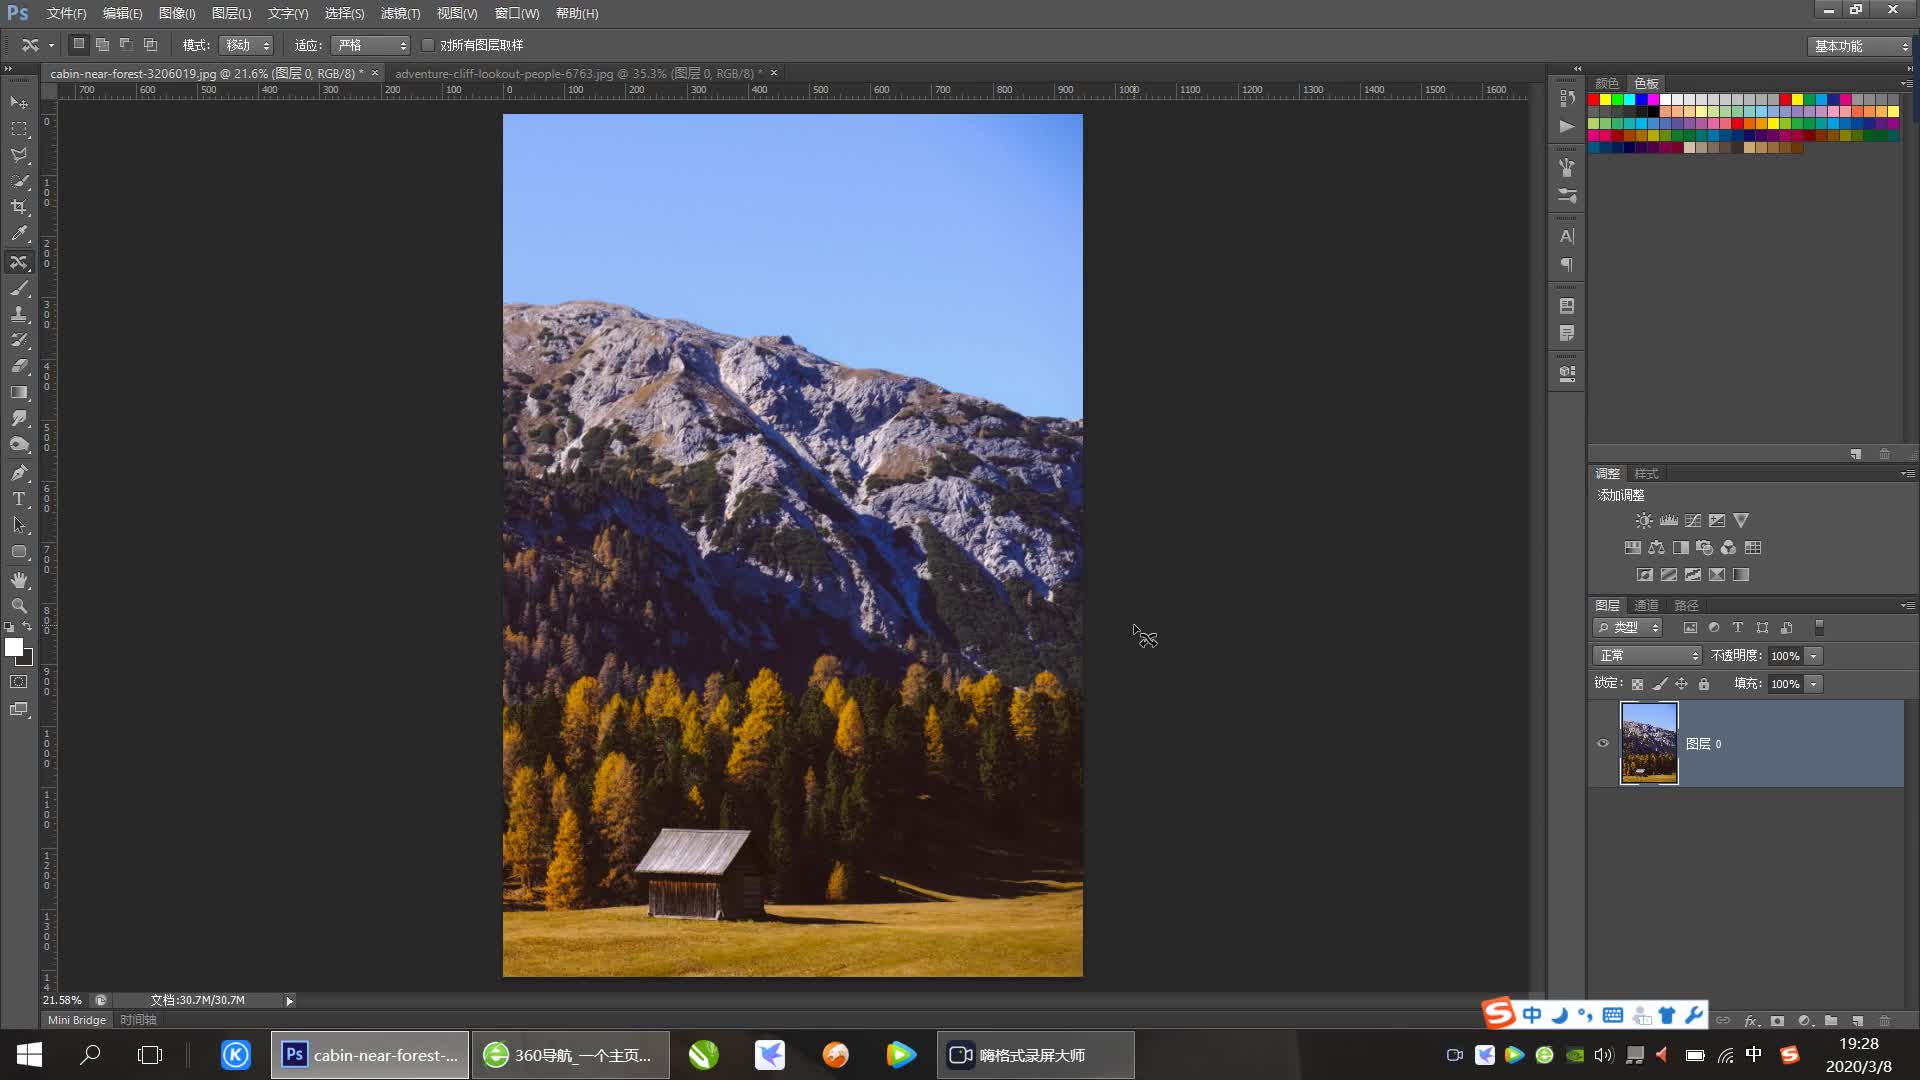The image size is (1920, 1080).
Task: Switch to adventure-cliff-lookout-people document tab
Action: point(578,73)
